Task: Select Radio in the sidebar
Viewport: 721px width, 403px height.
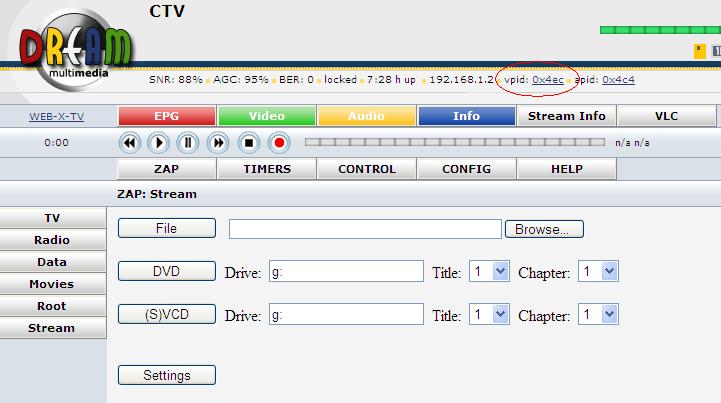Action: point(52,240)
